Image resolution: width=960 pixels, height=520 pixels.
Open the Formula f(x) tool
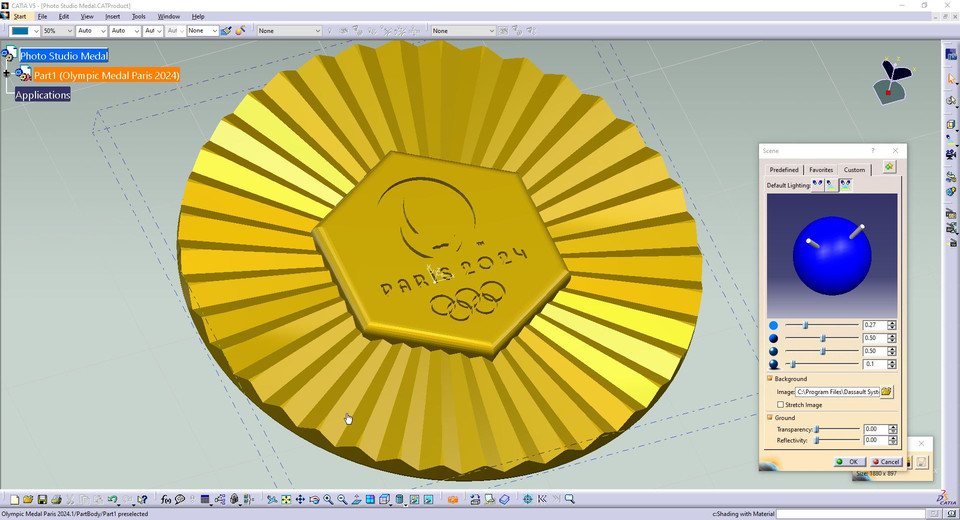pyautogui.click(x=166, y=500)
